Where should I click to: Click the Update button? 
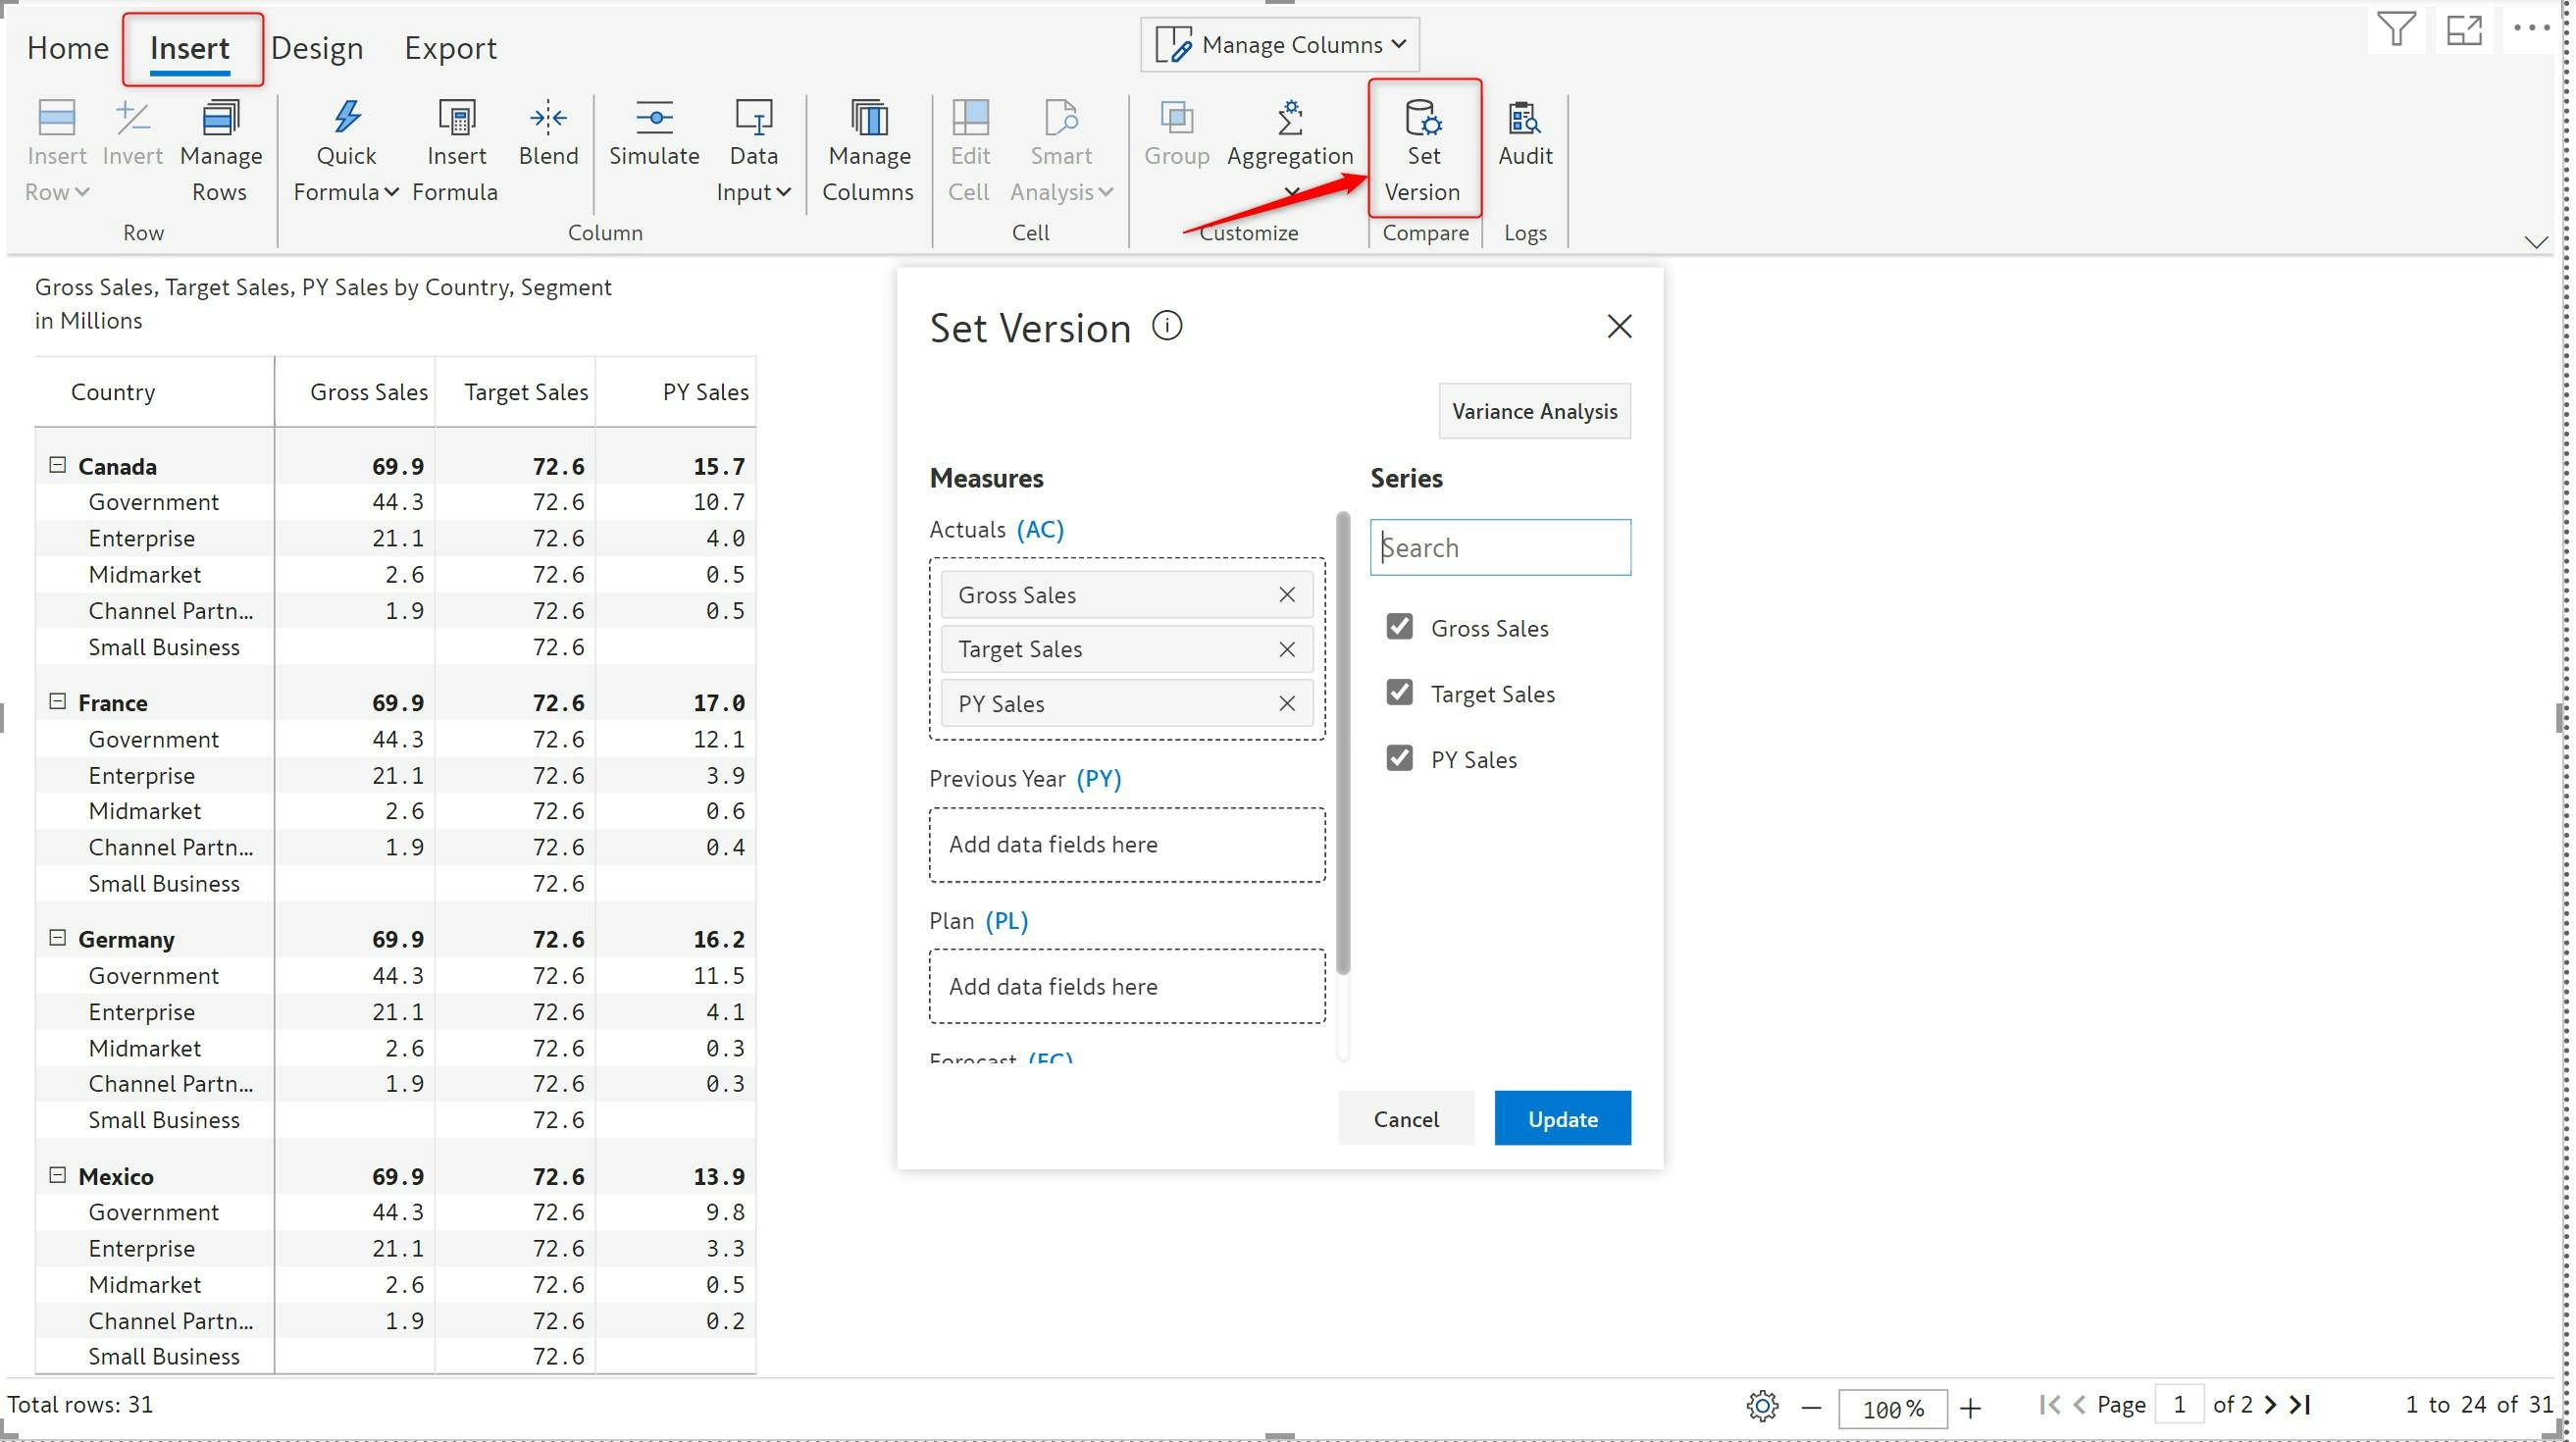[x=1561, y=1118]
